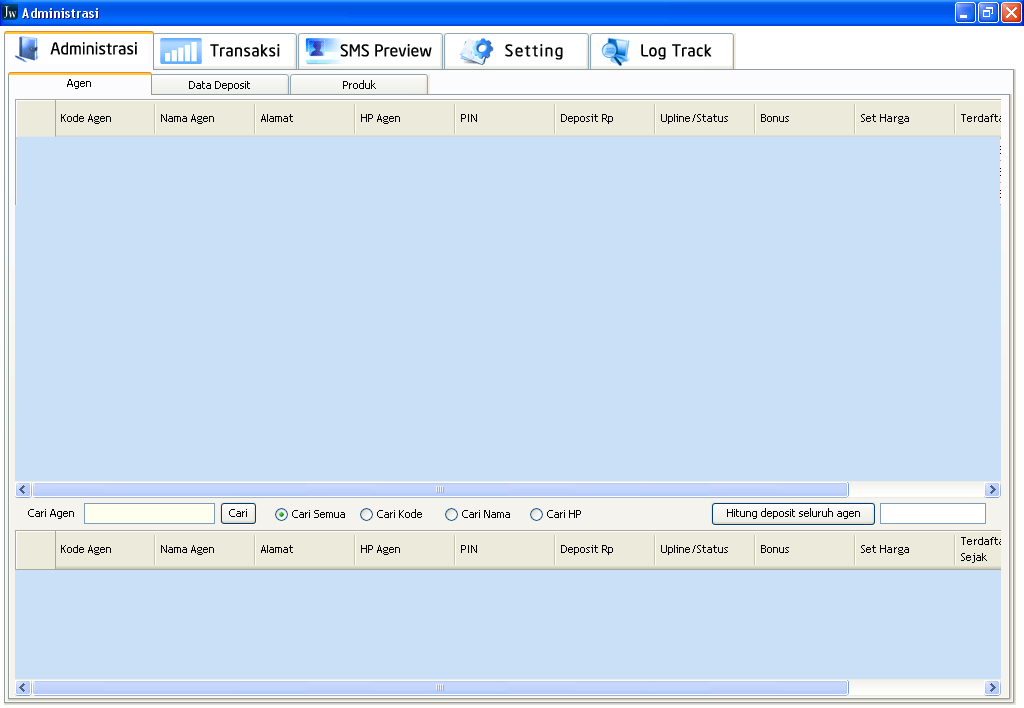Click upper table scroll left arrow

point(23,489)
